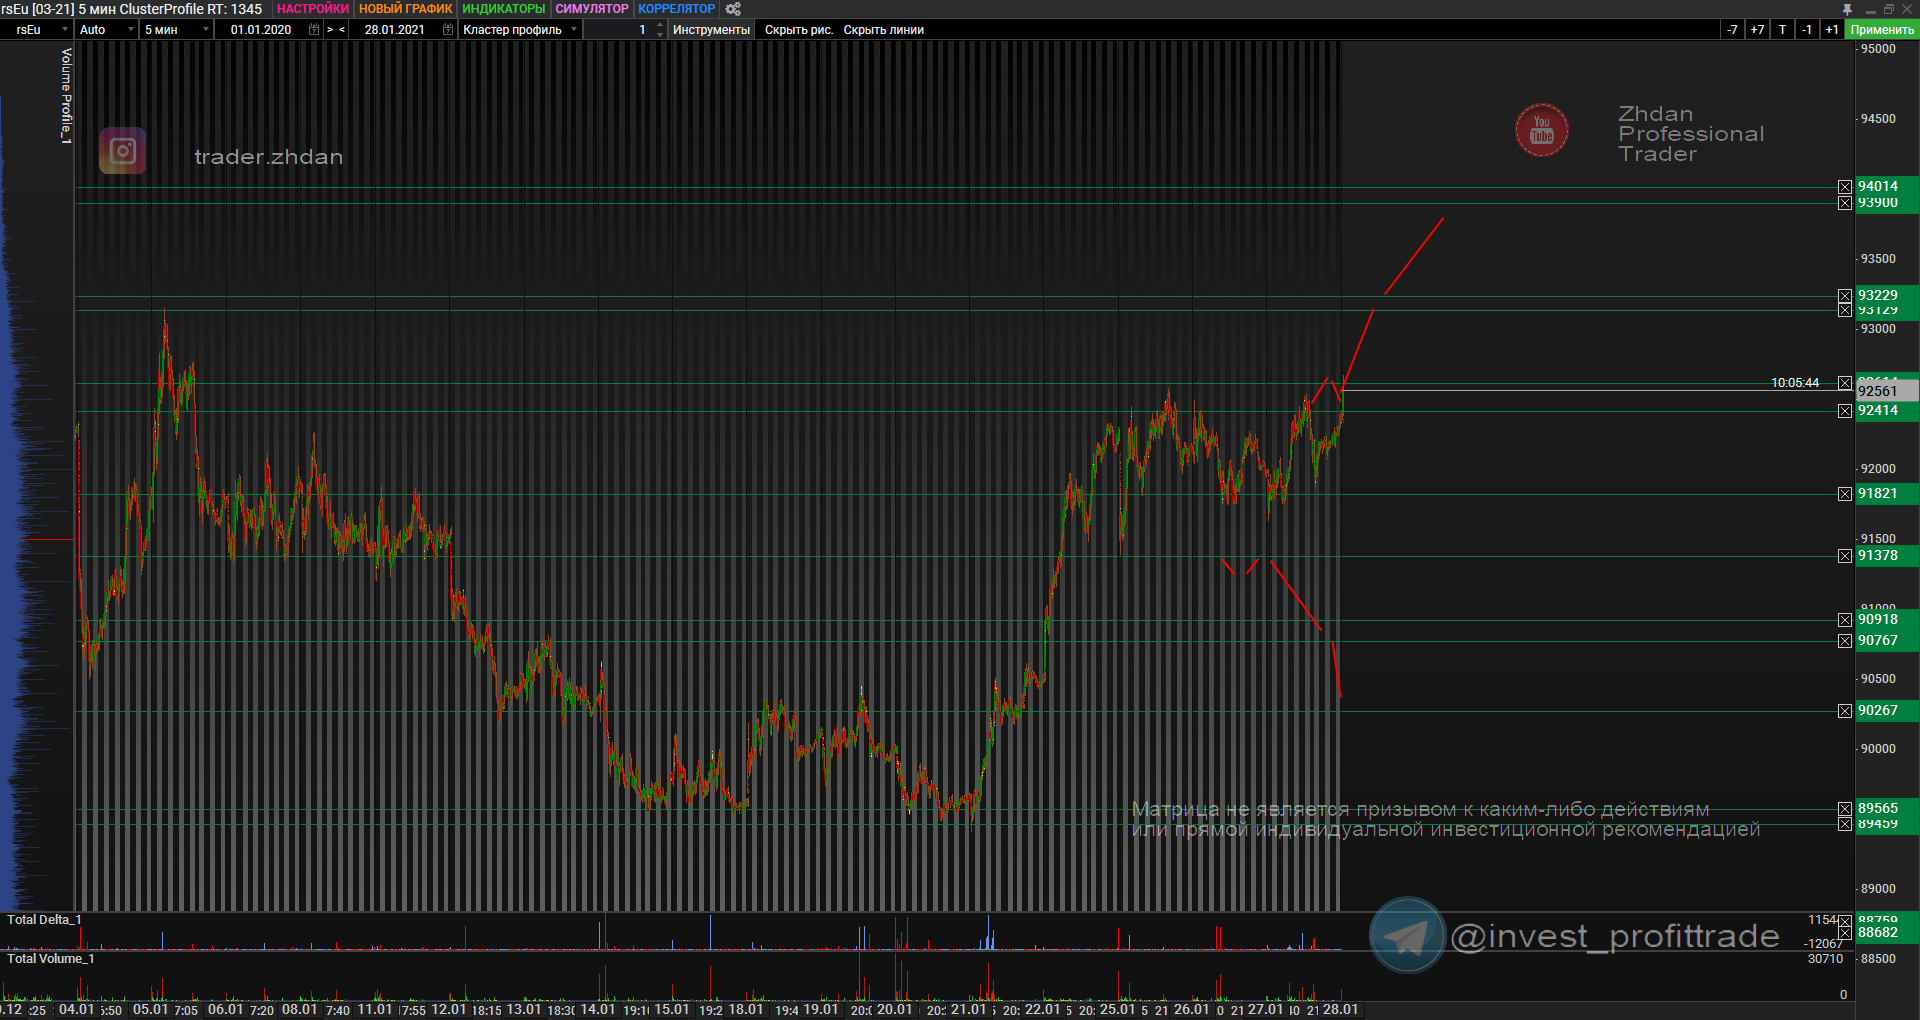Delete the 91821 level using its X box
The height and width of the screenshot is (1020, 1920).
1844,494
